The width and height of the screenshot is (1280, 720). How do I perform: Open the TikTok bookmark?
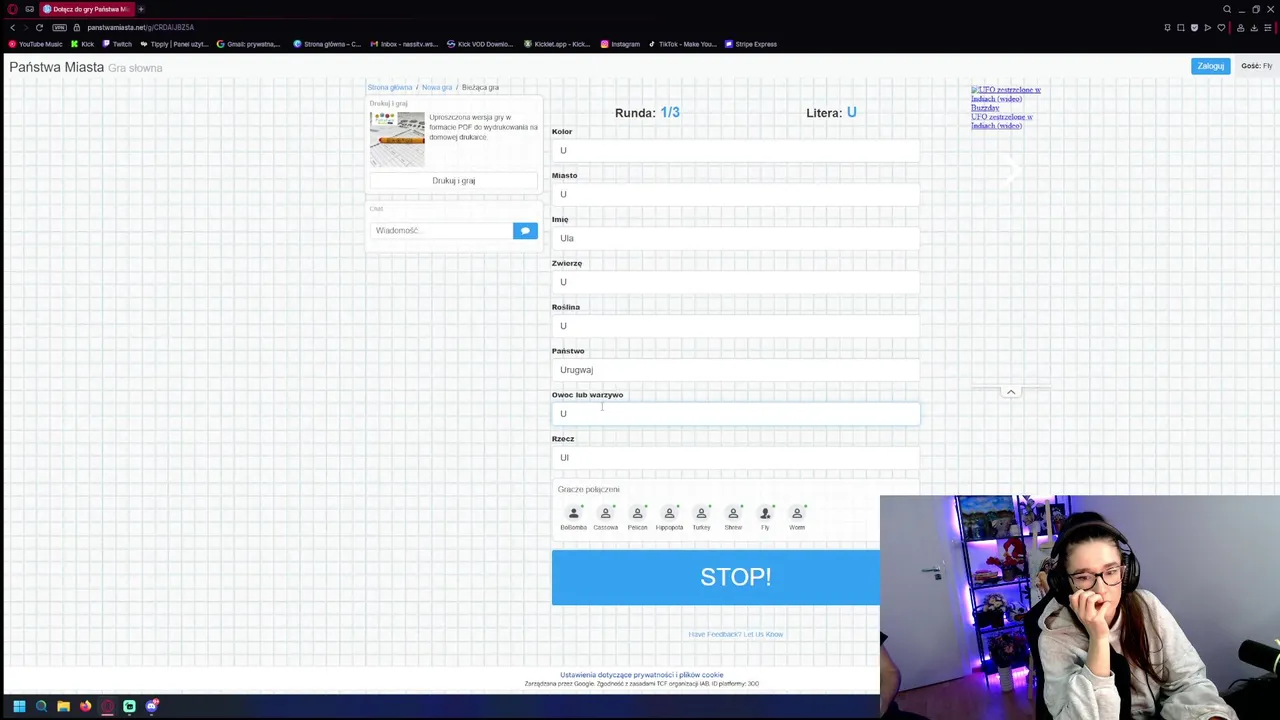(683, 44)
